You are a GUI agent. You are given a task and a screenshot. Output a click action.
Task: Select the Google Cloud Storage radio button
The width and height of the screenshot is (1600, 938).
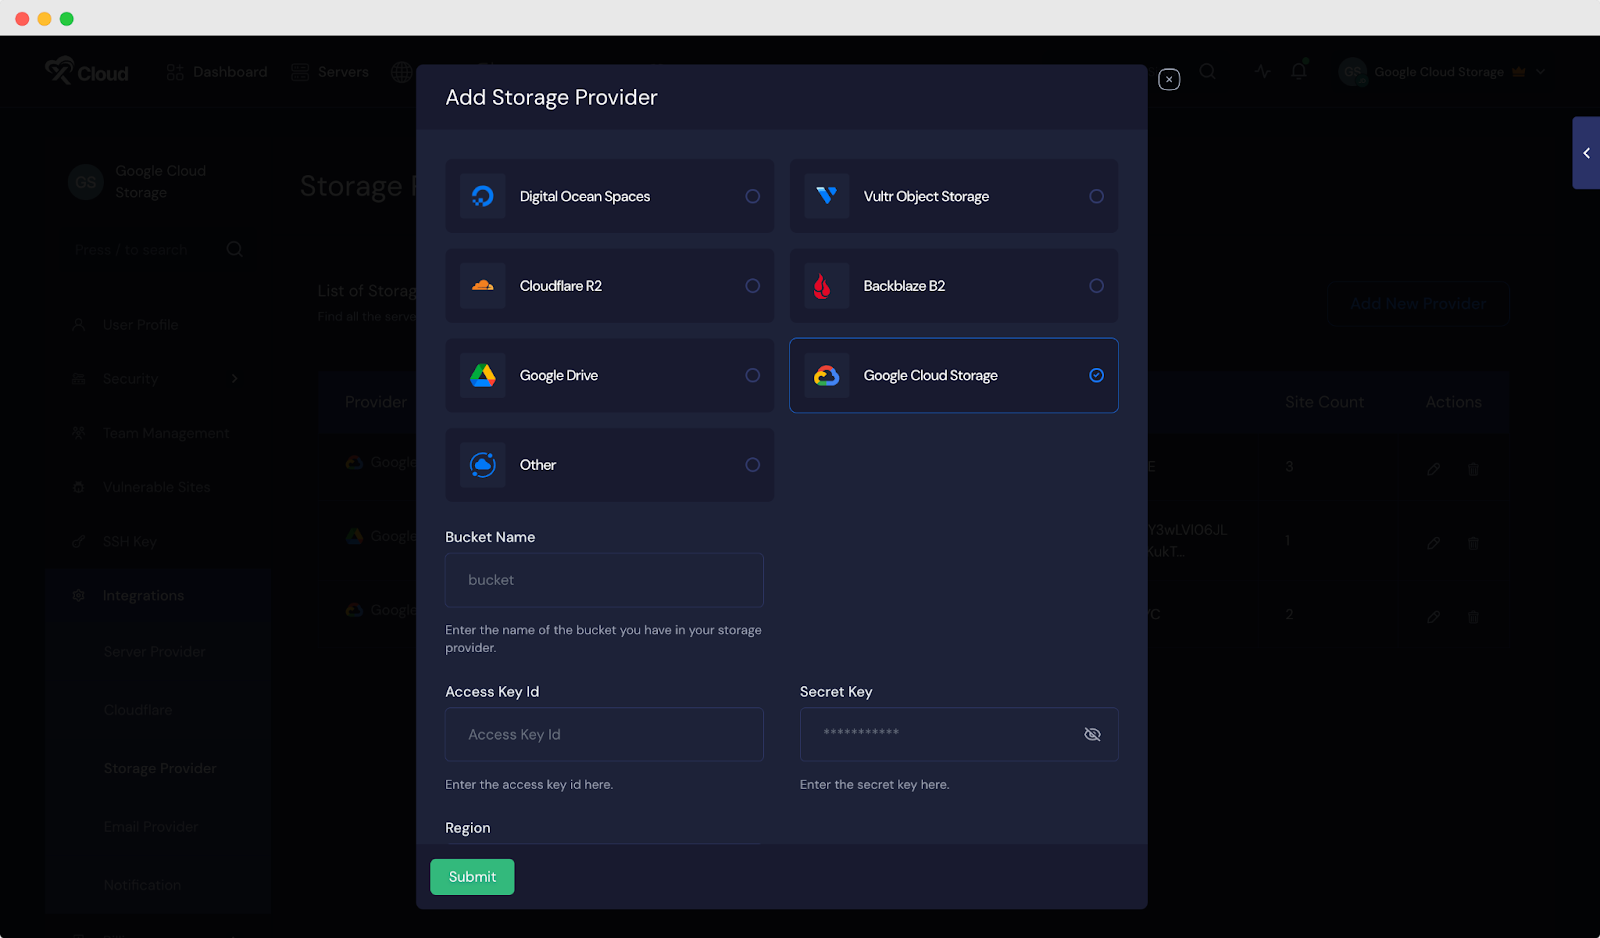[1096, 375]
